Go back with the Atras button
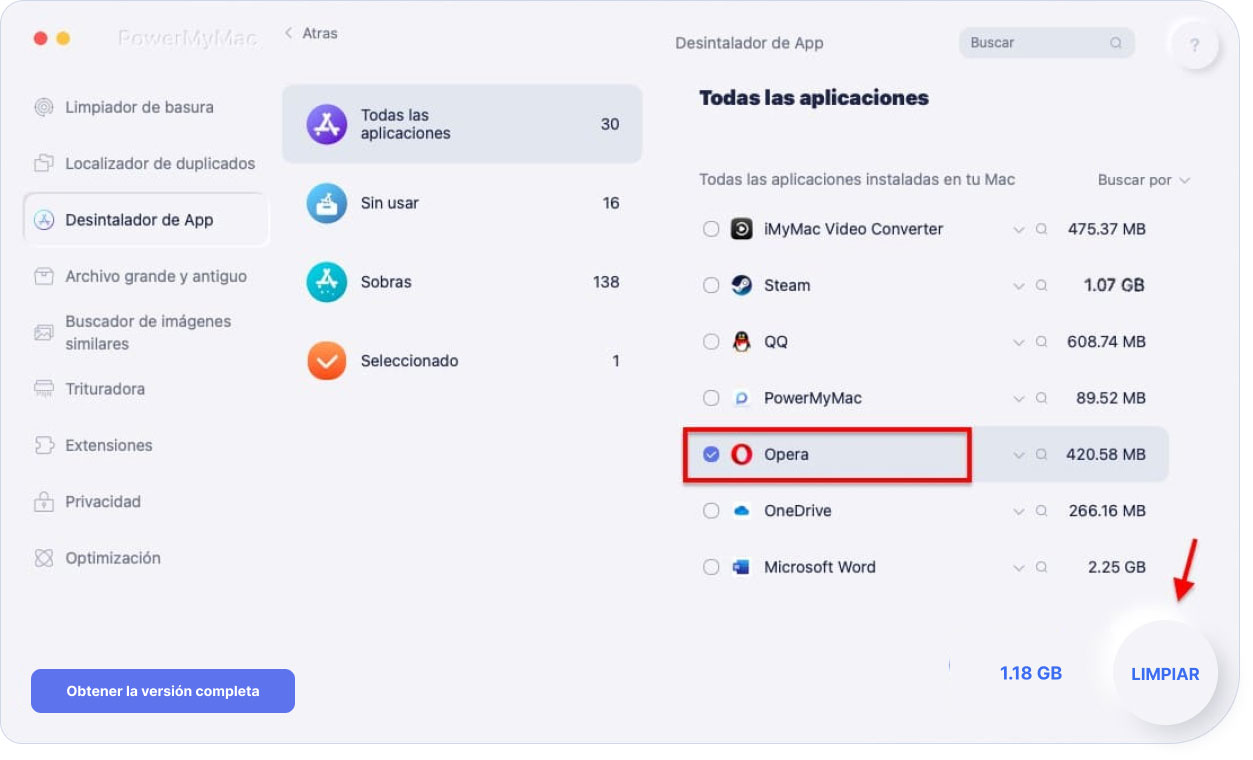Screen dimensions: 1253x760 click(311, 33)
